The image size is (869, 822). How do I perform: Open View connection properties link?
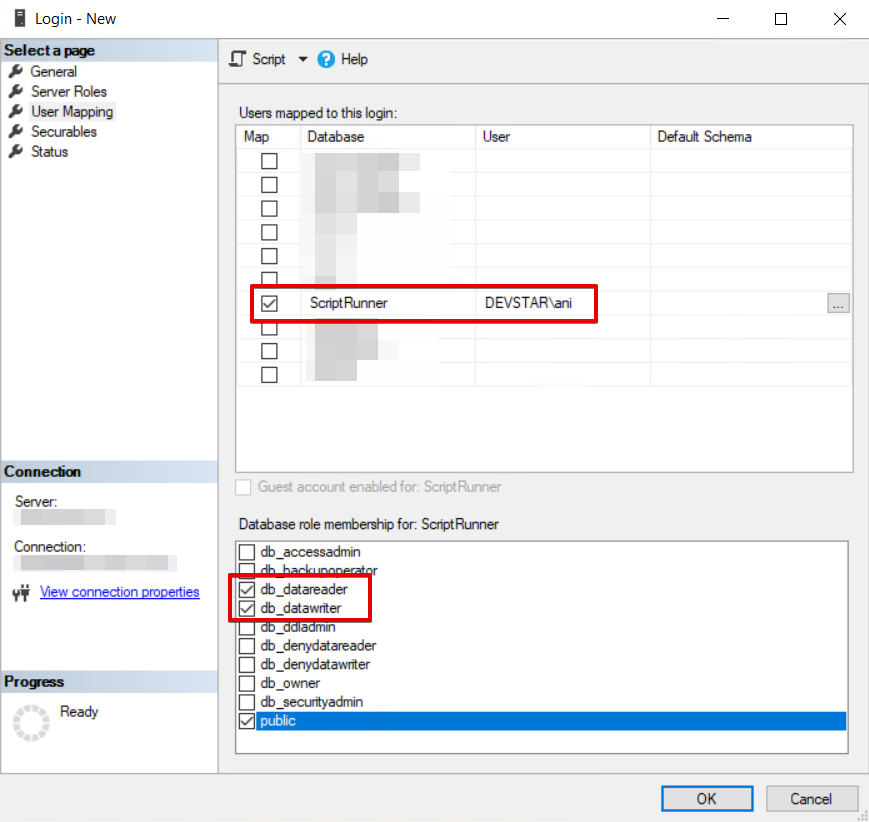(120, 592)
